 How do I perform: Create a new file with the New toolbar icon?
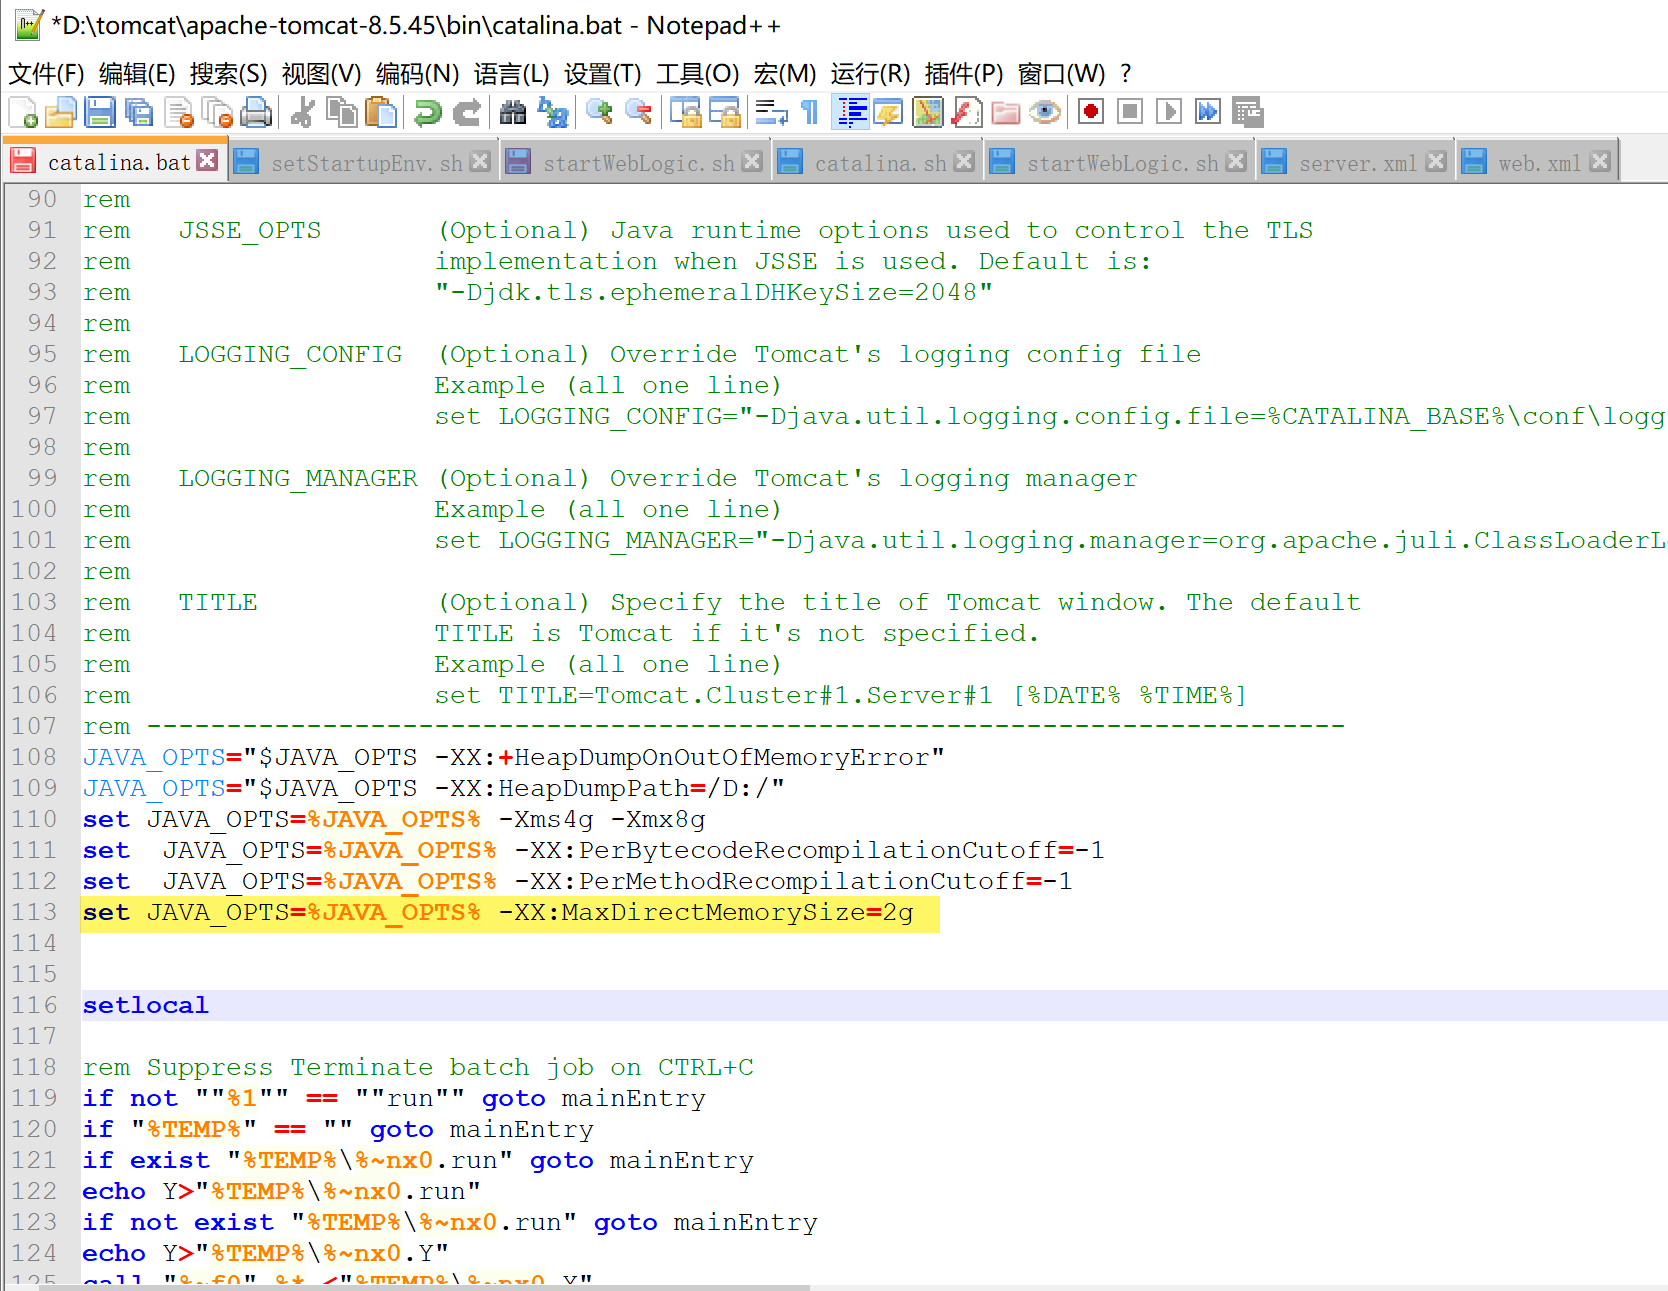(23, 113)
